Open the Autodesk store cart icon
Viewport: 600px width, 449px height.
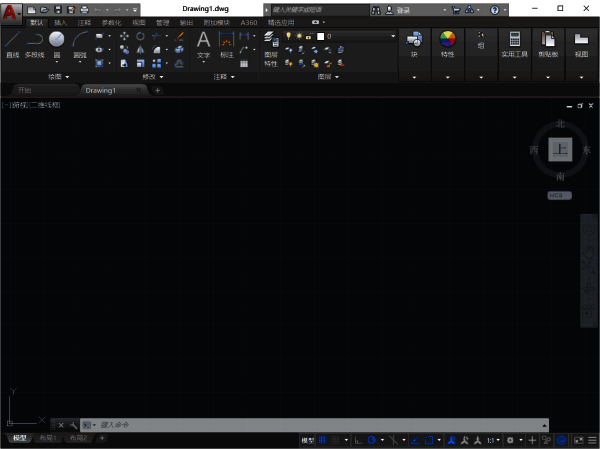point(456,10)
